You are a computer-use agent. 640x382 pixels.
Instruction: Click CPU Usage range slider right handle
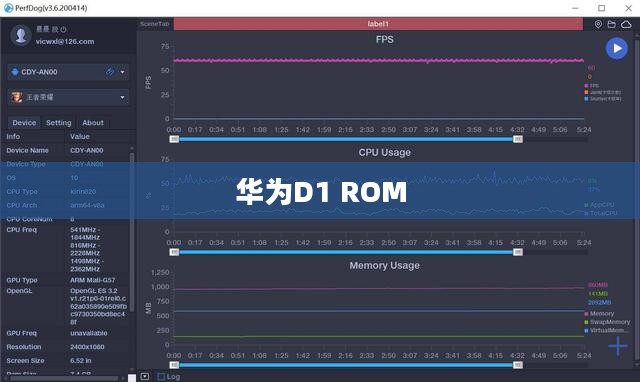[518, 252]
